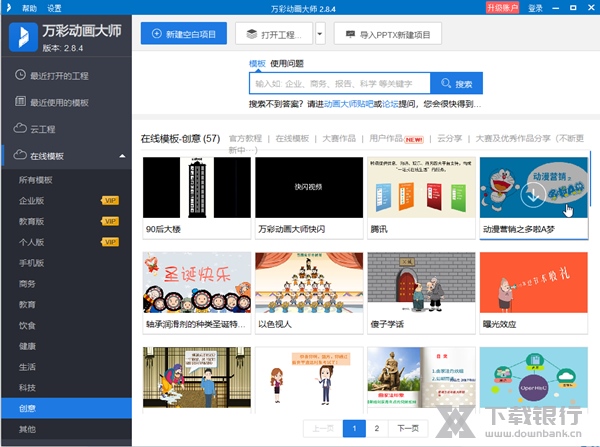
Task: Open the 官方教程 link
Action: tap(245, 138)
